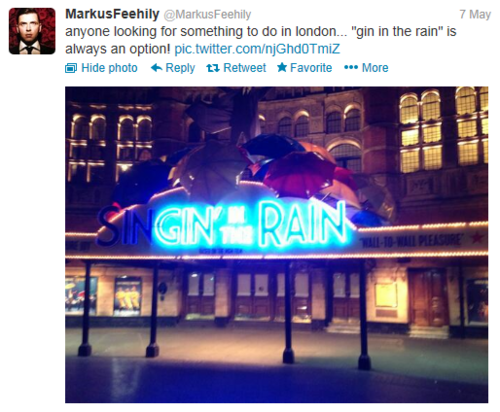Click the lit theatre windows at top right
The image size is (500, 412).
(x=443, y=130)
